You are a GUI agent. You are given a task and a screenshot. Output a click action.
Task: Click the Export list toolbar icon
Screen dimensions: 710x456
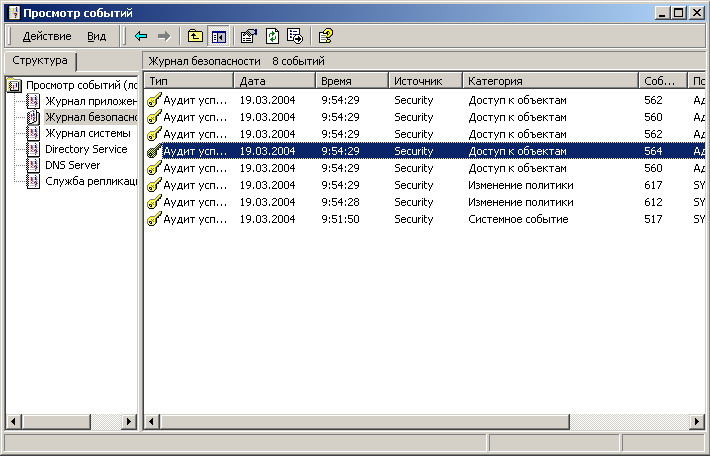[x=295, y=36]
